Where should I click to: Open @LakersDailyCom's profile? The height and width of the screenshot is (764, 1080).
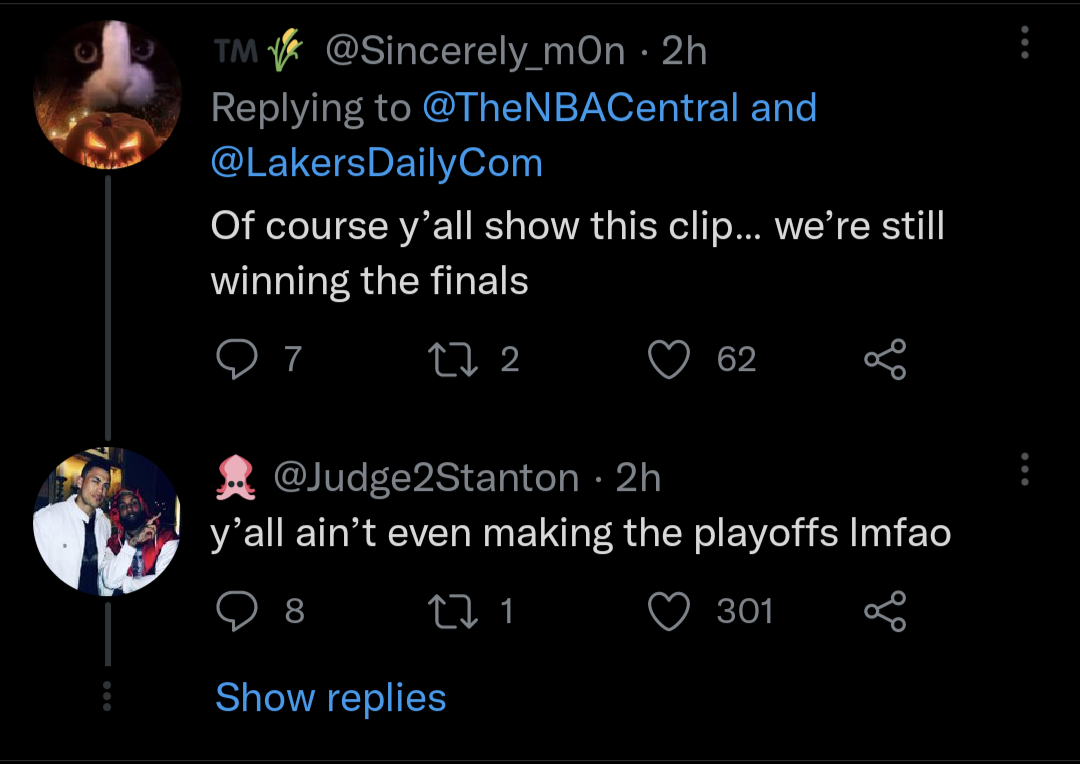[375, 162]
